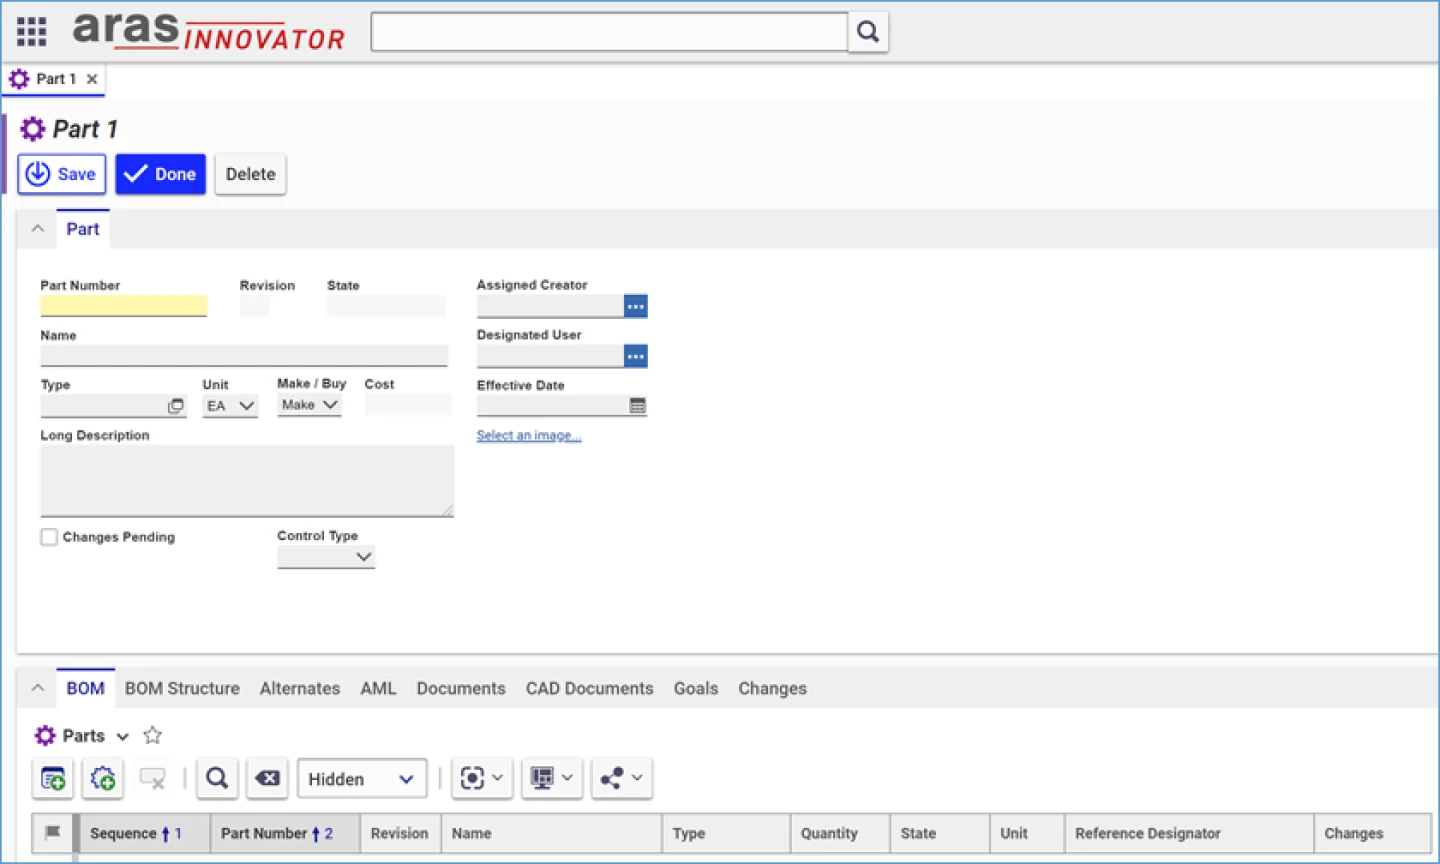1440x864 pixels.
Task: Sort by the Sequence column header
Action: [145, 833]
